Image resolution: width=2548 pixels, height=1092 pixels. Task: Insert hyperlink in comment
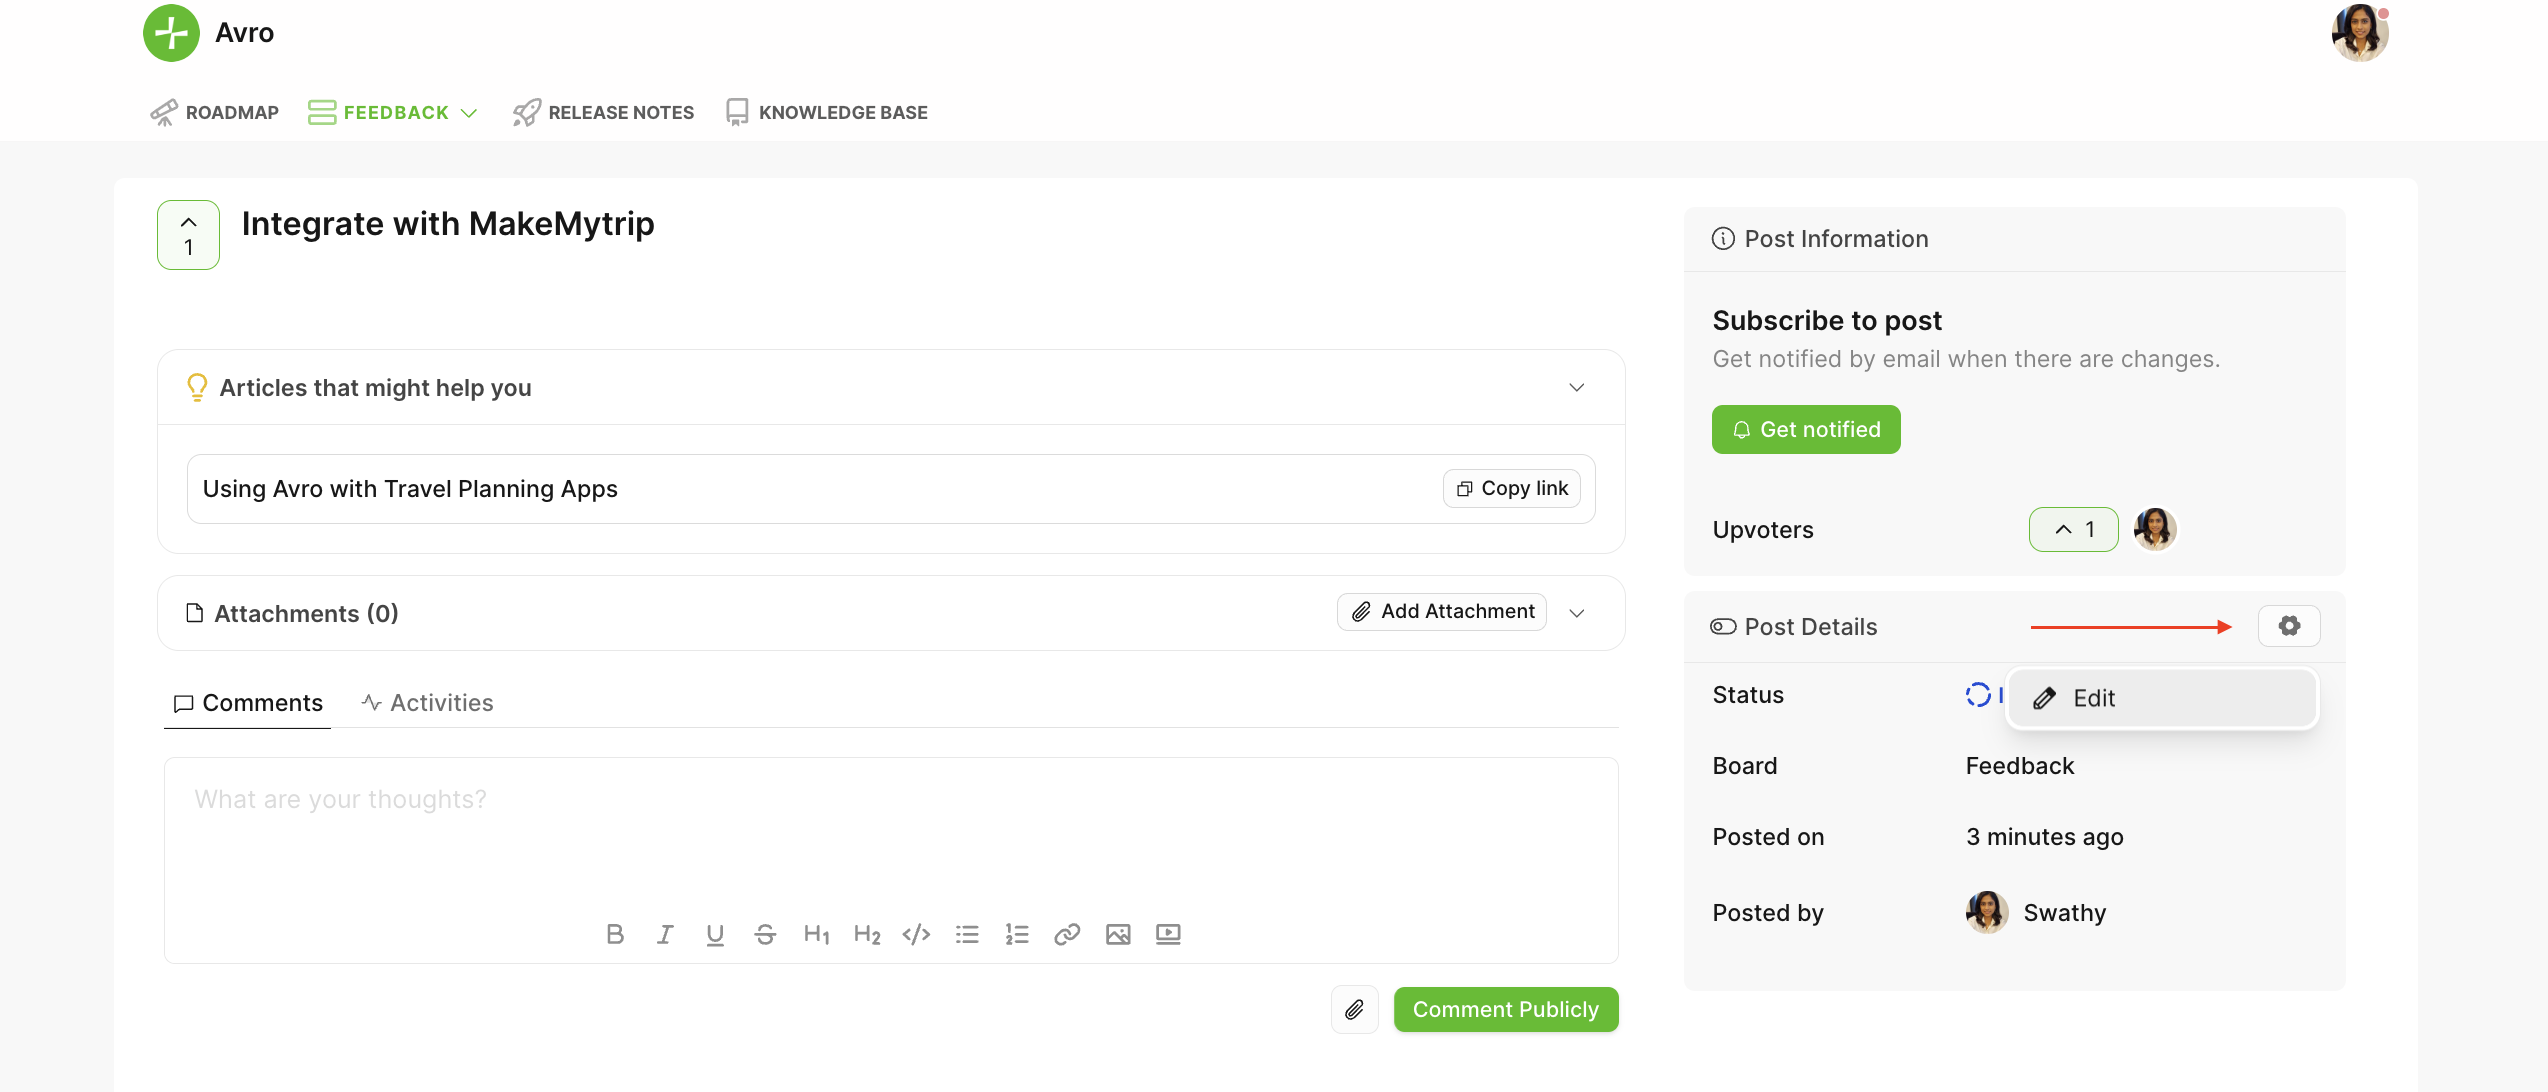(1067, 934)
